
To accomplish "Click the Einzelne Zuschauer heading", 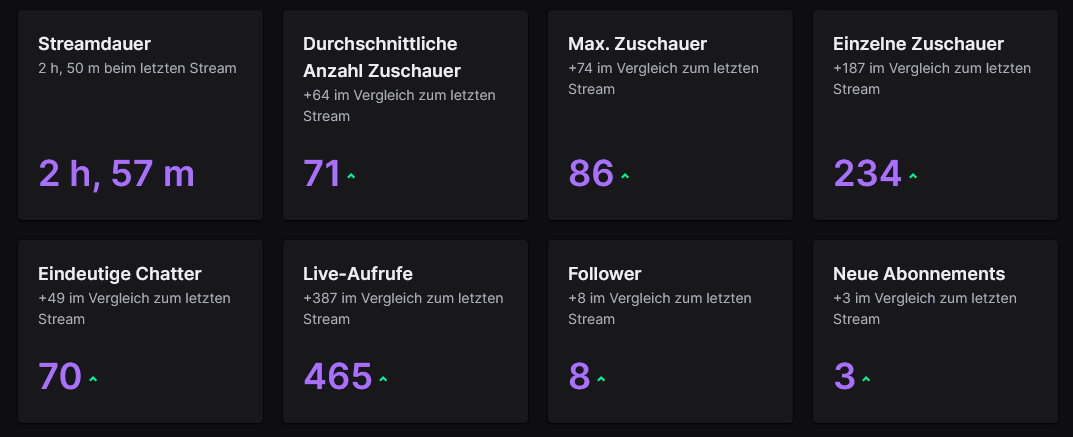I will (918, 44).
